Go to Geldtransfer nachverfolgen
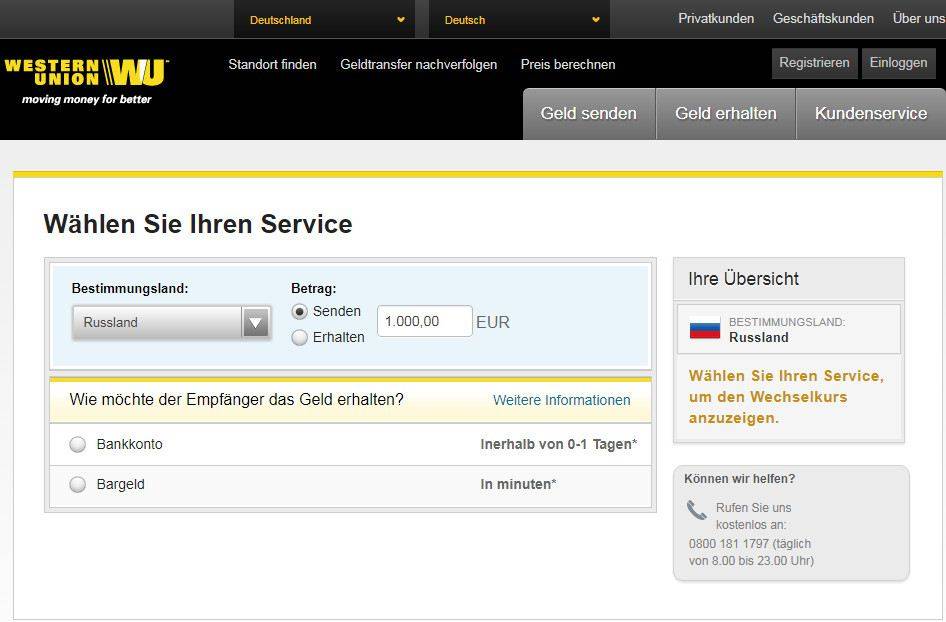946x622 pixels. (418, 64)
